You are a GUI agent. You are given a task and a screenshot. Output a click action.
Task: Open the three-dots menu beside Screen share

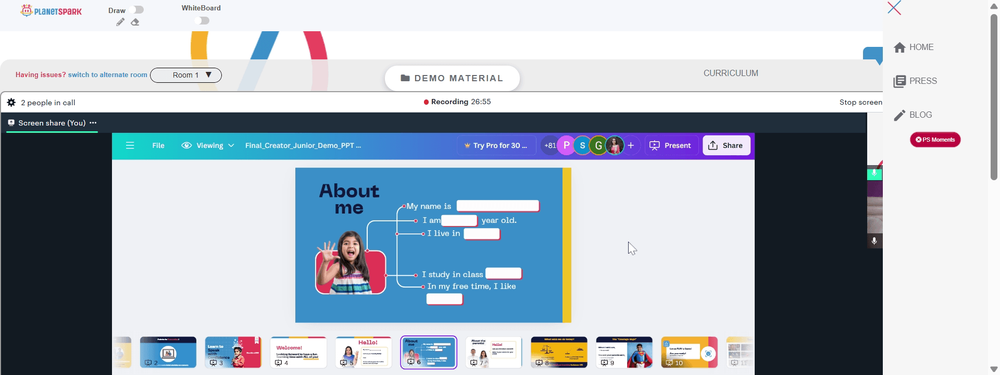[x=93, y=122]
